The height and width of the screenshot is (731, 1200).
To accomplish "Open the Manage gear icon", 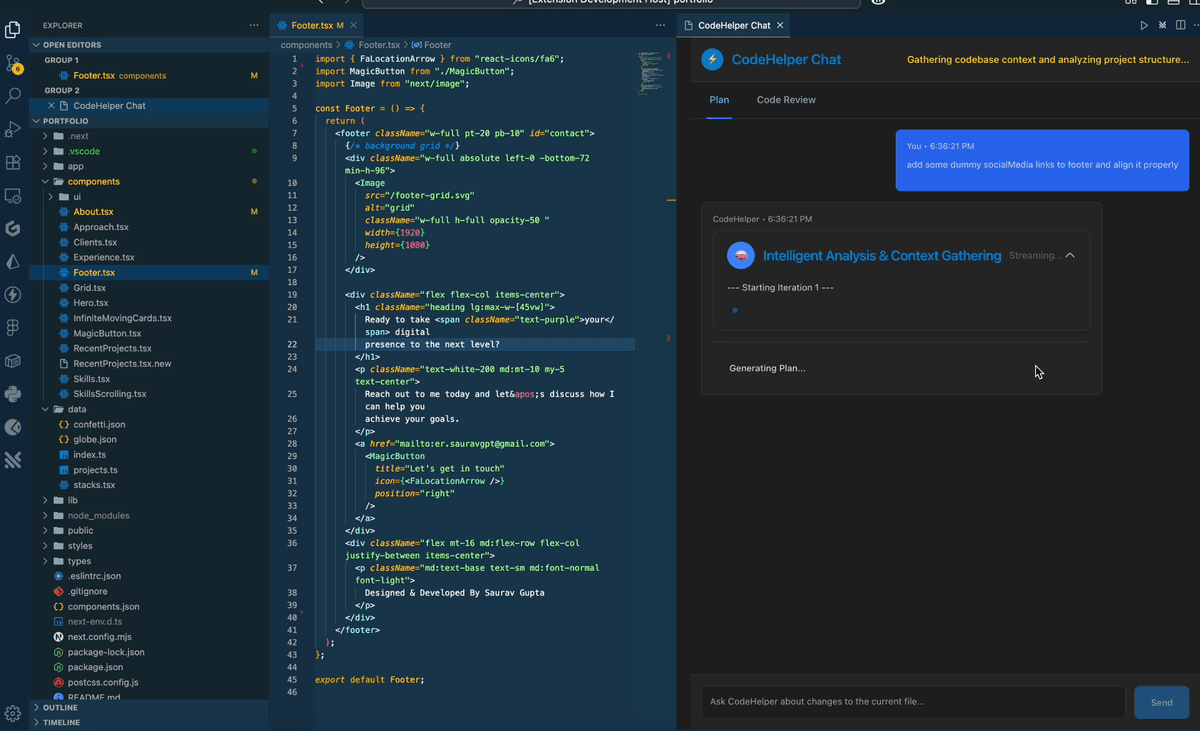I will click(13, 713).
